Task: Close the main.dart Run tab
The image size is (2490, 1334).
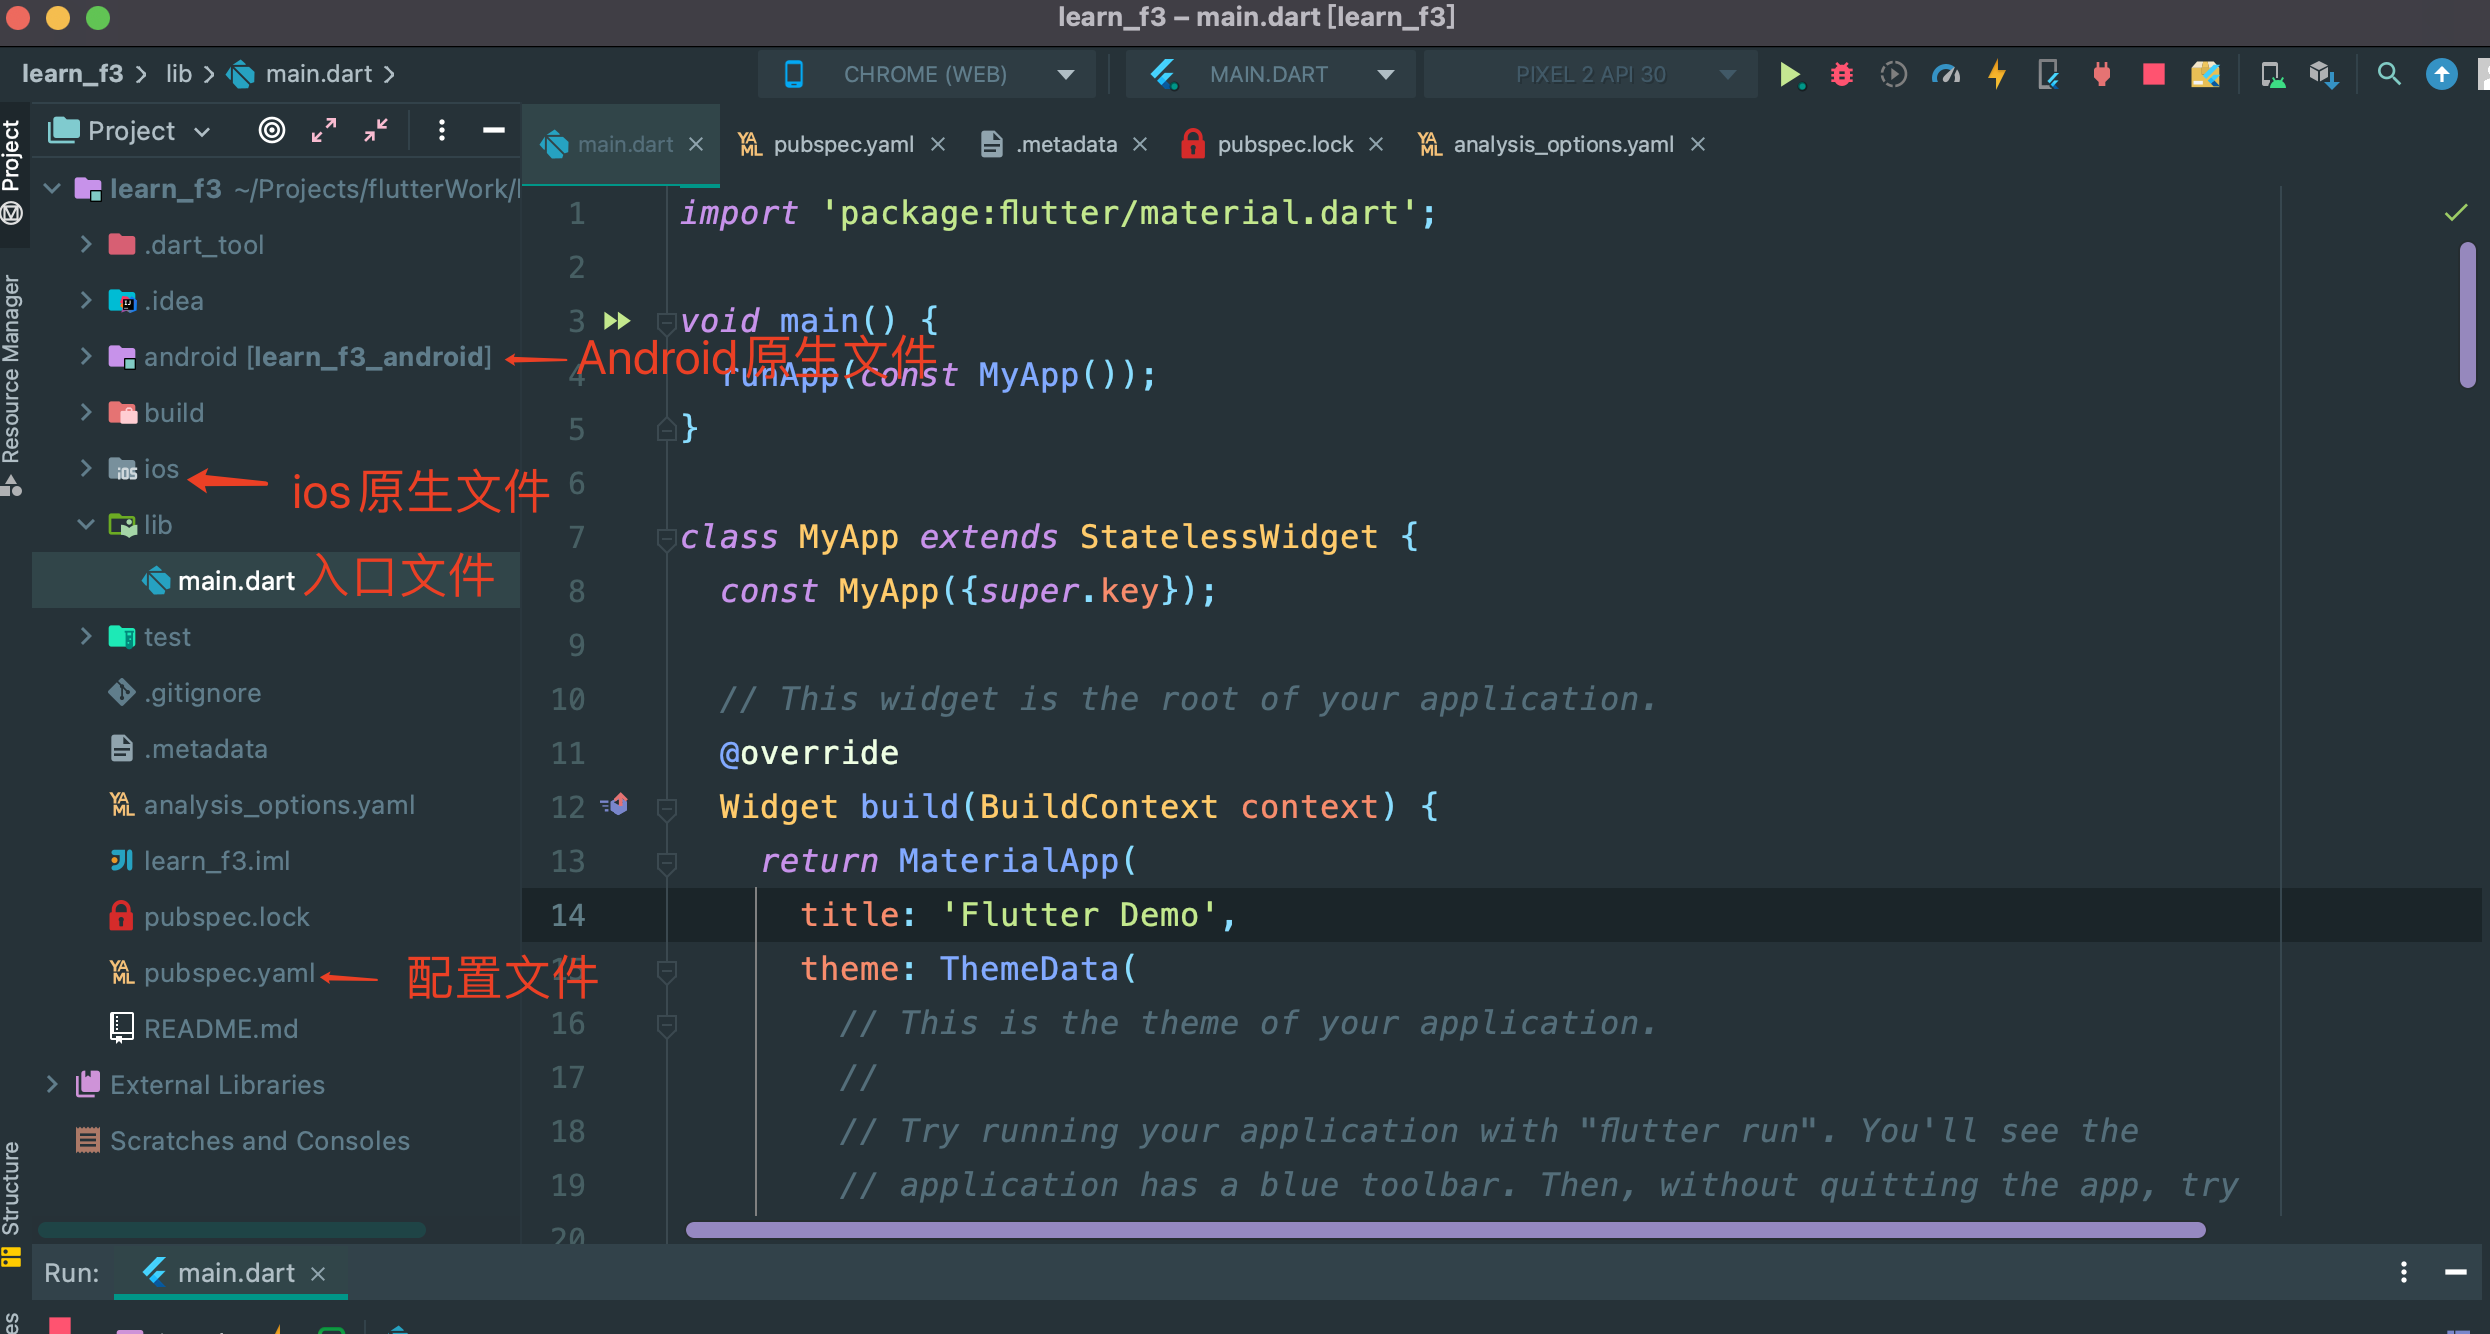Action: (318, 1274)
